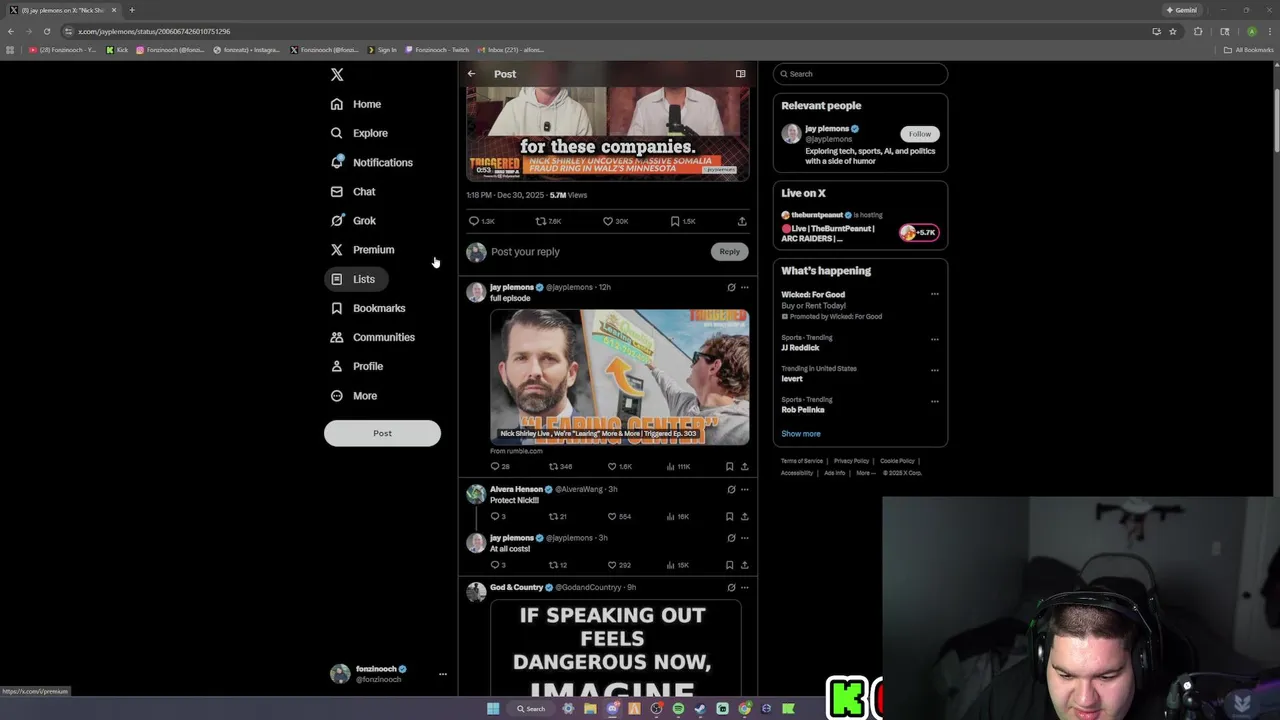
Task: Open Cookie Policy footer link
Action: coord(897,461)
